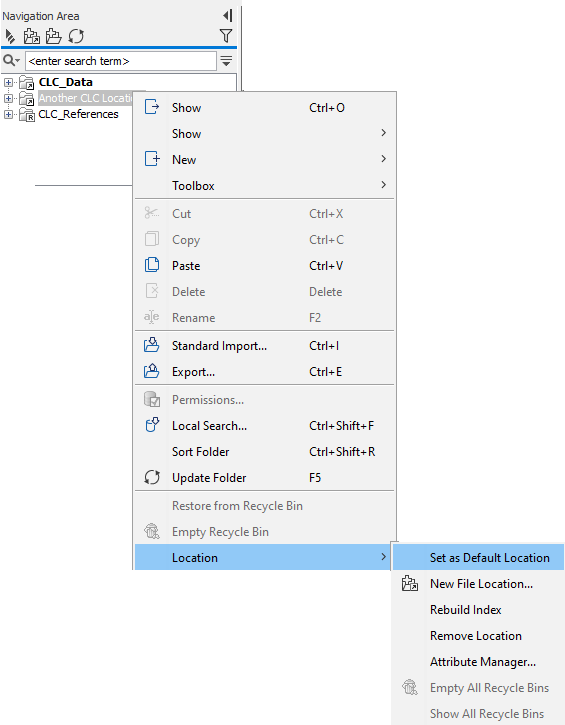565x725 pixels.
Task: Click the Rename text-cursor icon
Action: (151, 317)
